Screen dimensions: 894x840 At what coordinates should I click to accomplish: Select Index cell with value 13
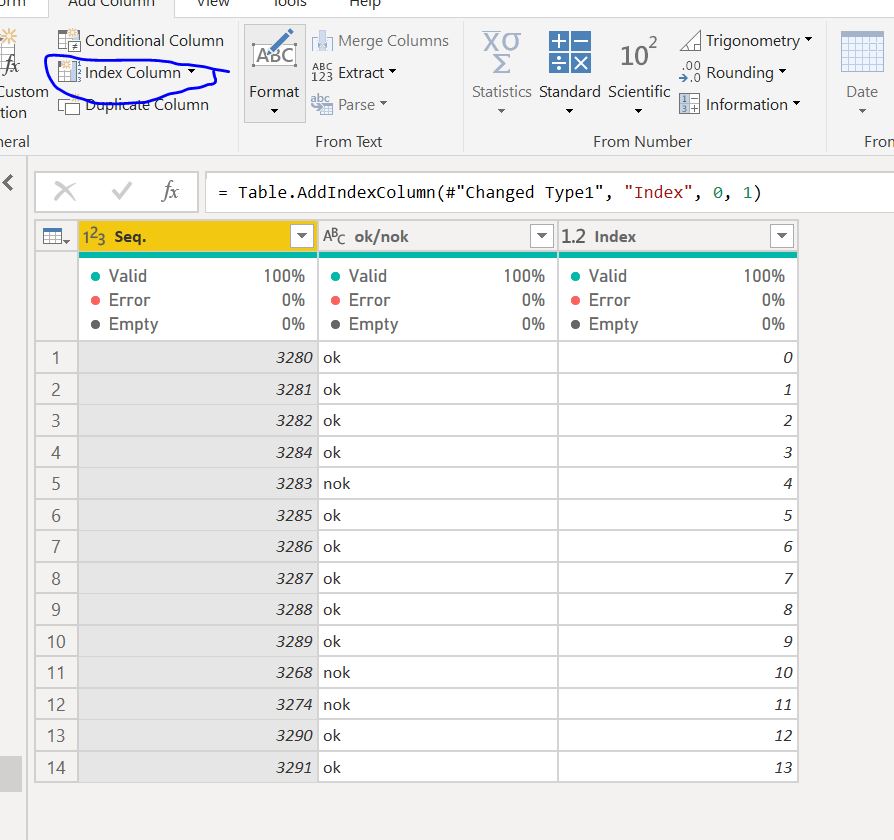click(677, 768)
